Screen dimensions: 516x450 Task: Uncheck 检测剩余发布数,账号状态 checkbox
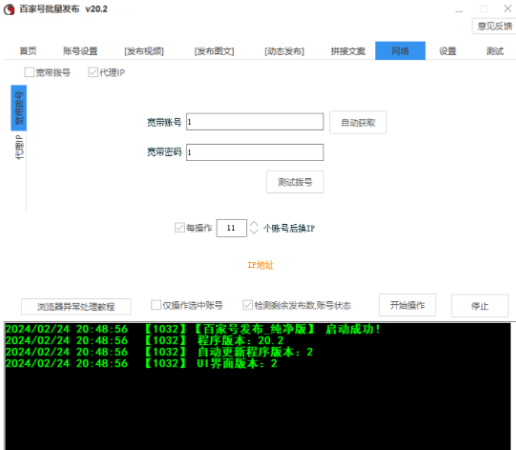[x=247, y=305]
